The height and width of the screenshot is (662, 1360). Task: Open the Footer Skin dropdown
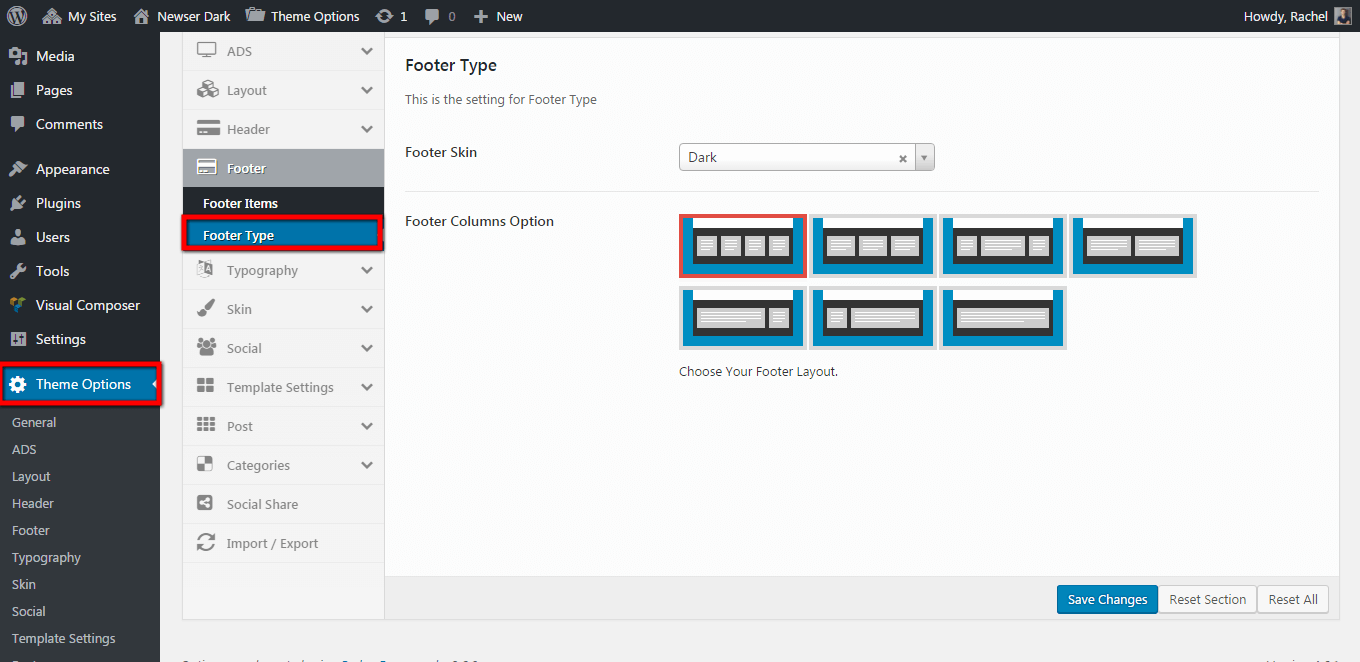pos(807,157)
